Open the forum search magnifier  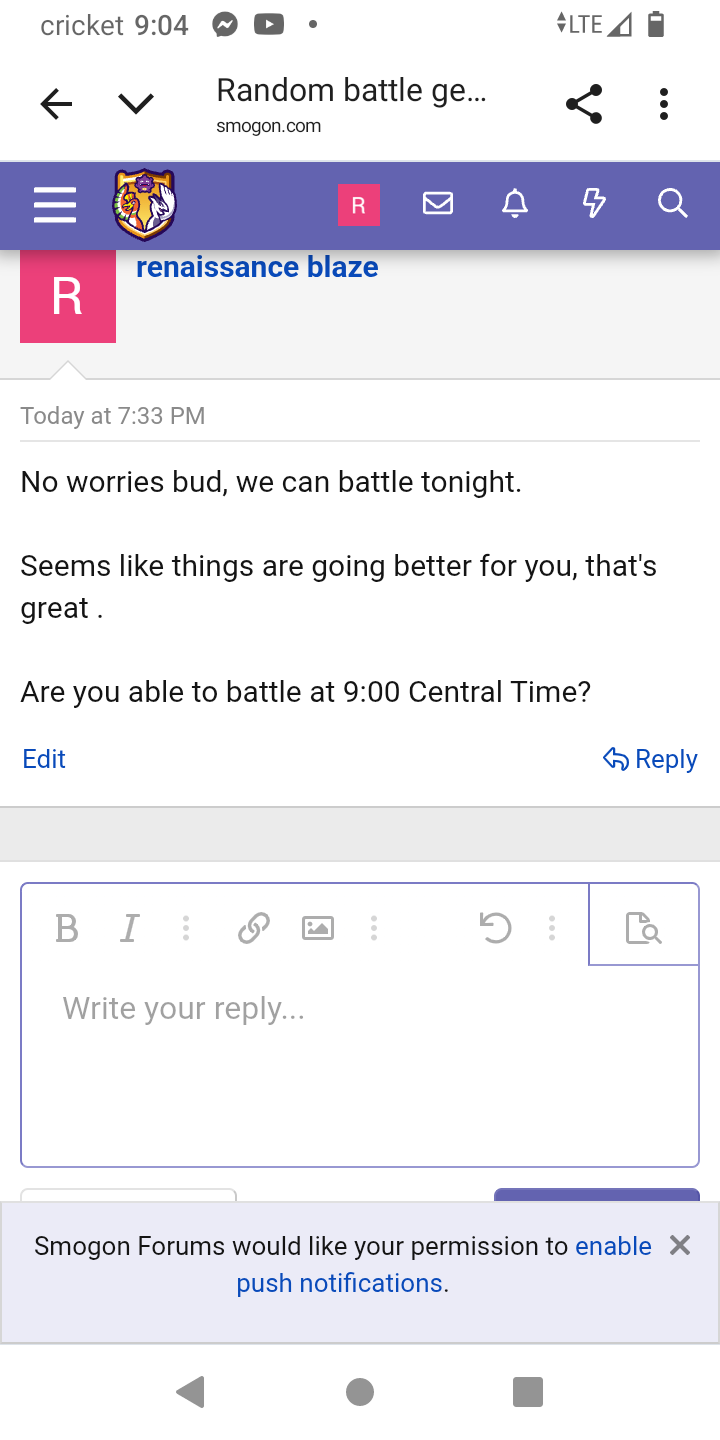[x=673, y=204]
